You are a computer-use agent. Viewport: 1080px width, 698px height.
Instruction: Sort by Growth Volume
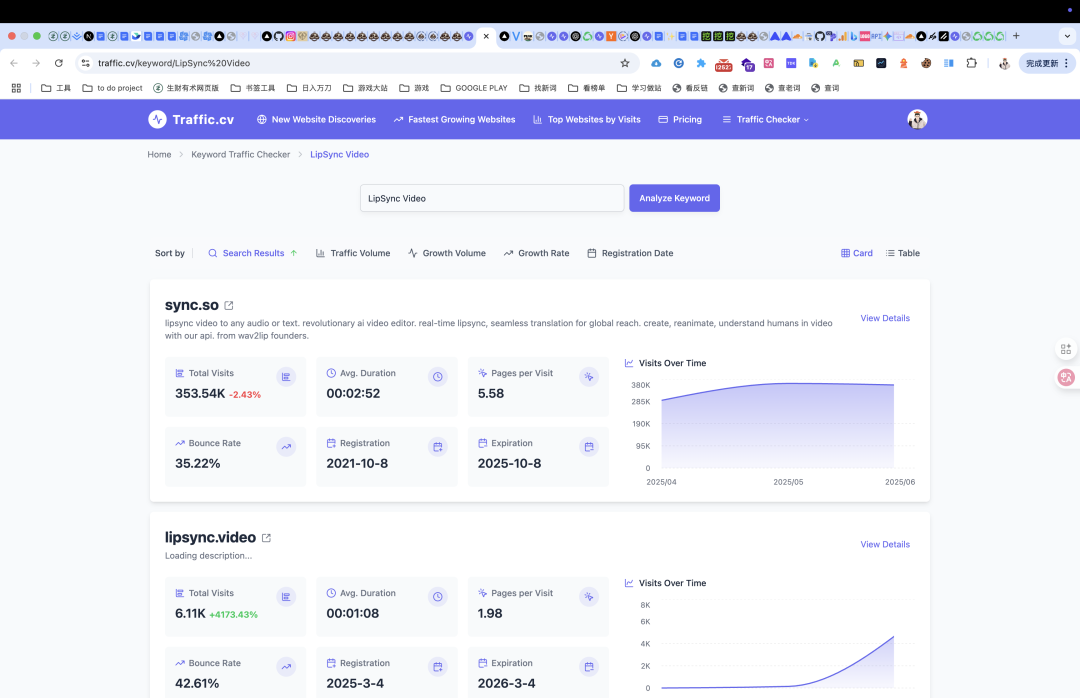pos(446,253)
